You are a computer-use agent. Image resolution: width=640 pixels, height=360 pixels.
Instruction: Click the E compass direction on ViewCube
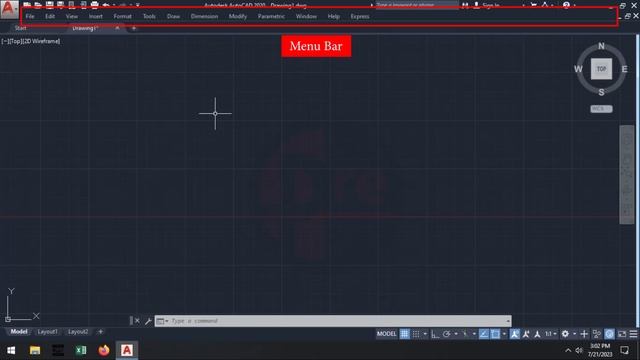click(x=624, y=69)
